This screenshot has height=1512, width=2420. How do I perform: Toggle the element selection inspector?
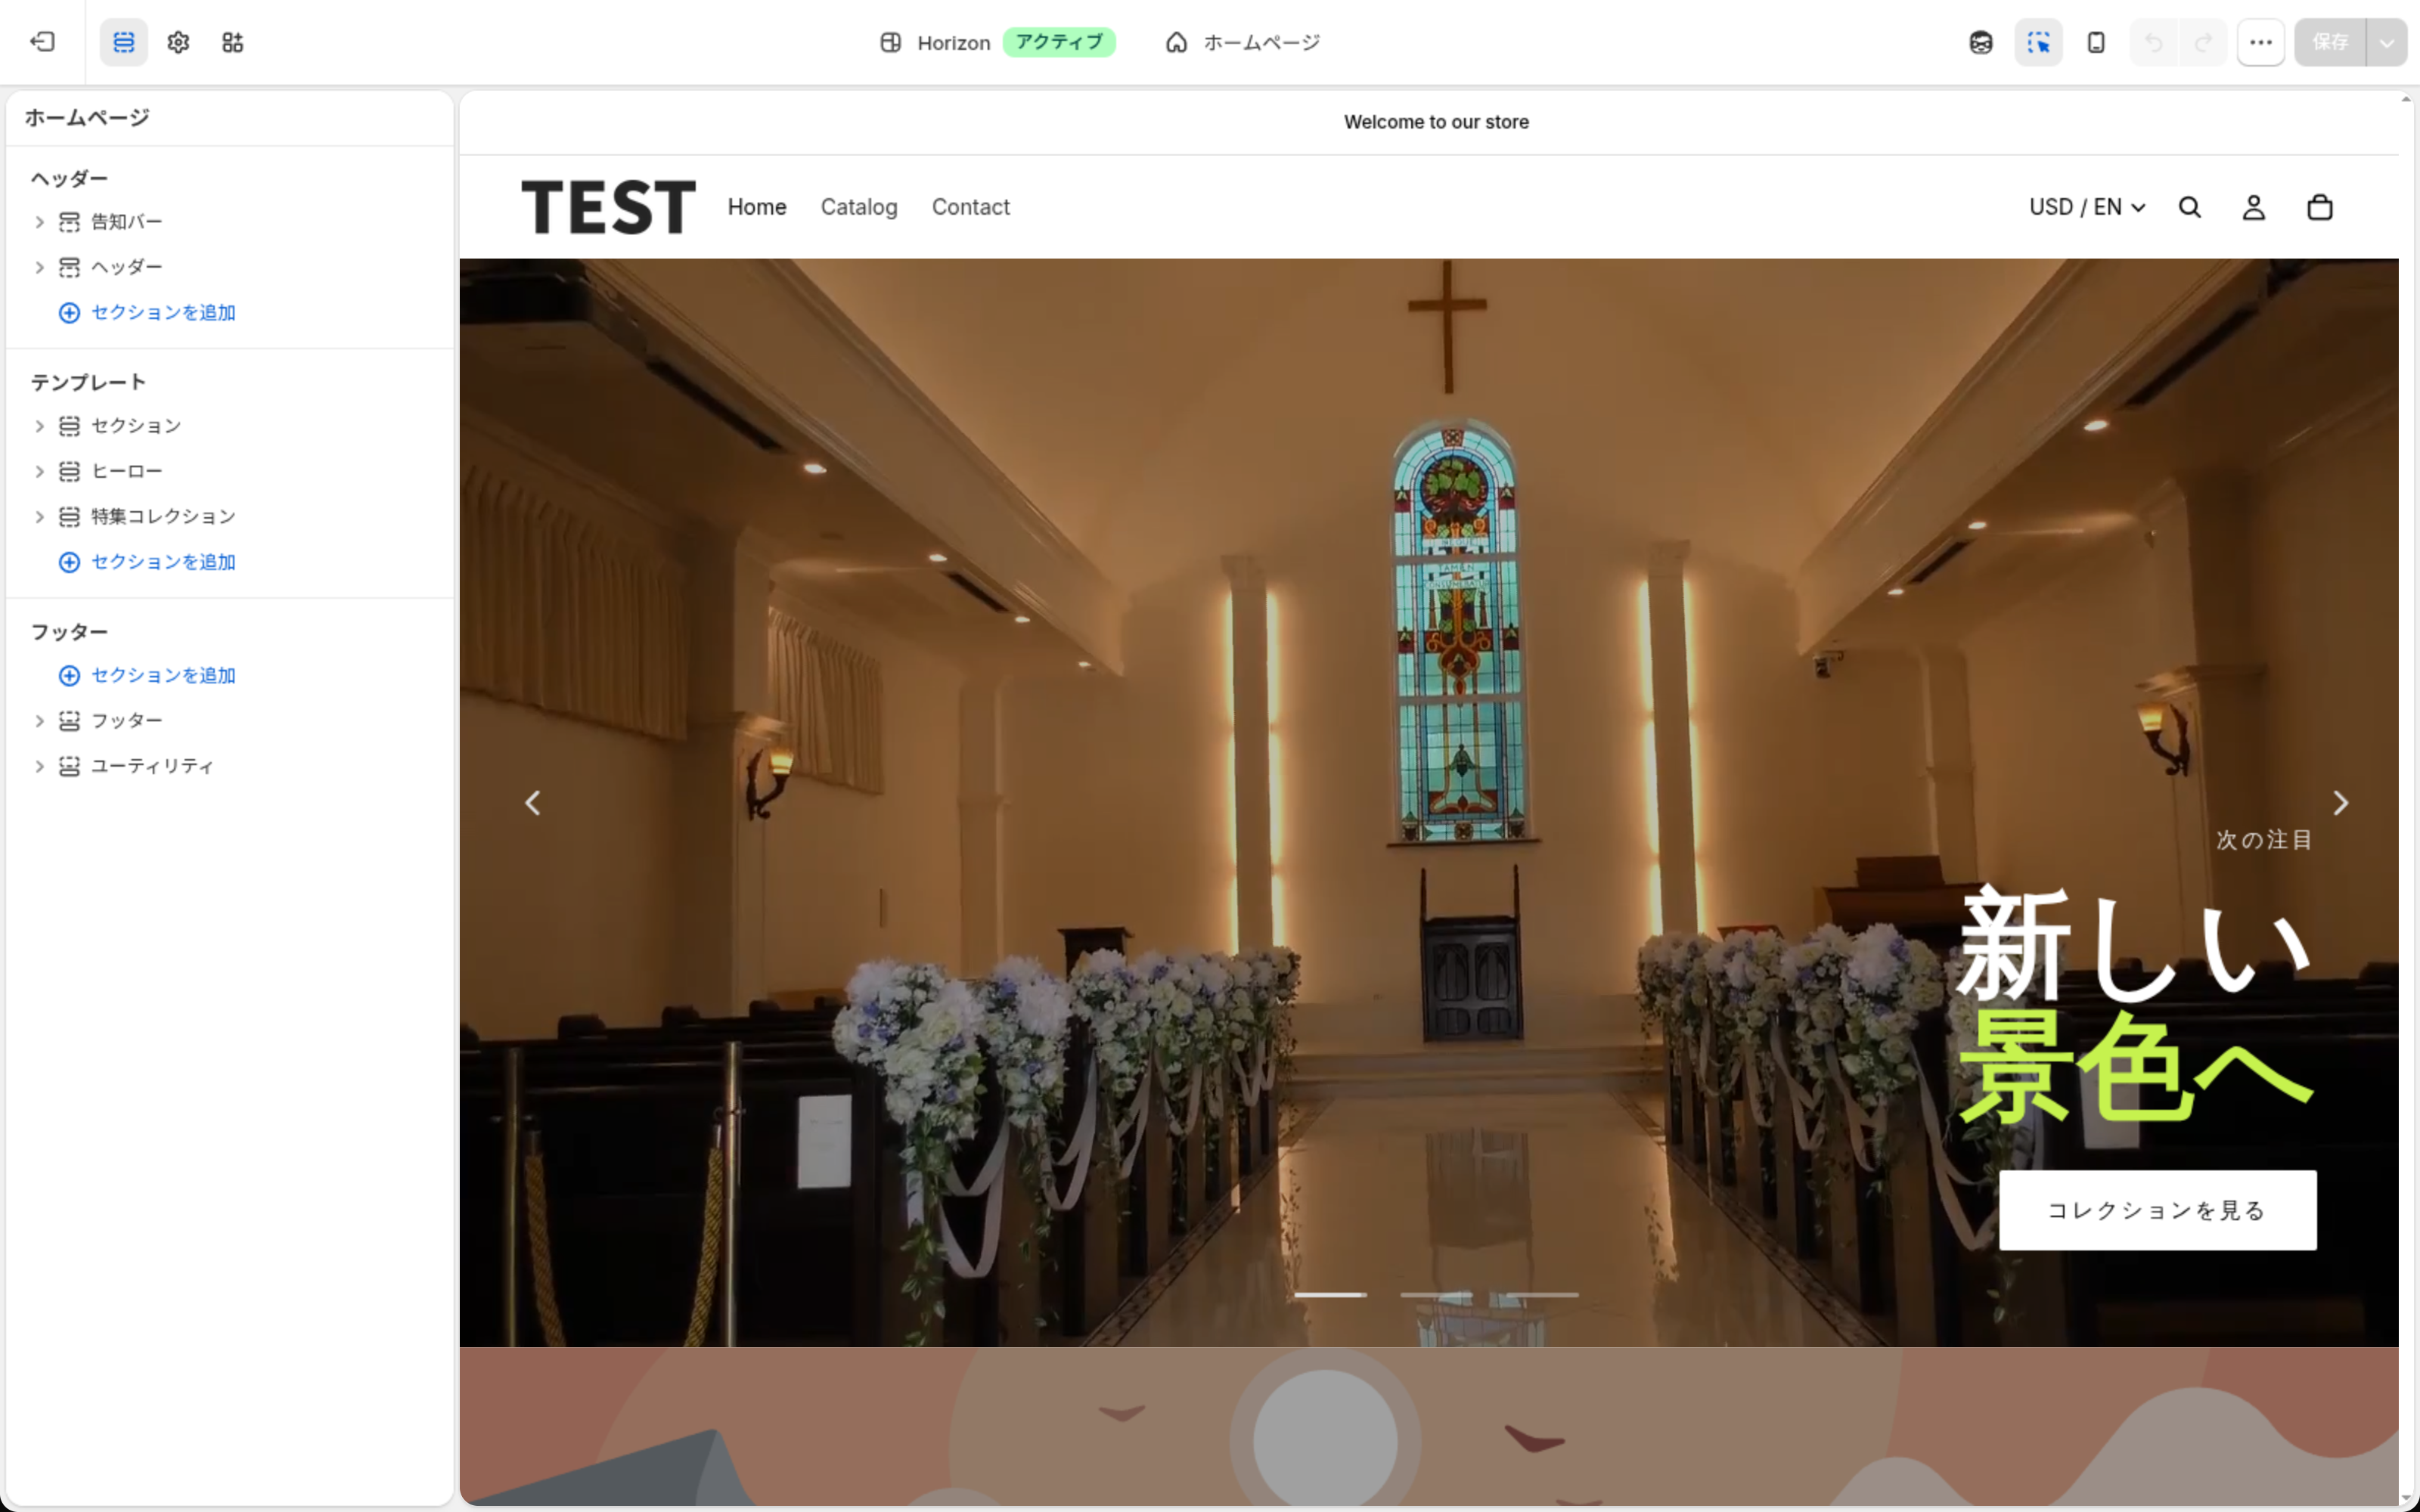click(2038, 42)
